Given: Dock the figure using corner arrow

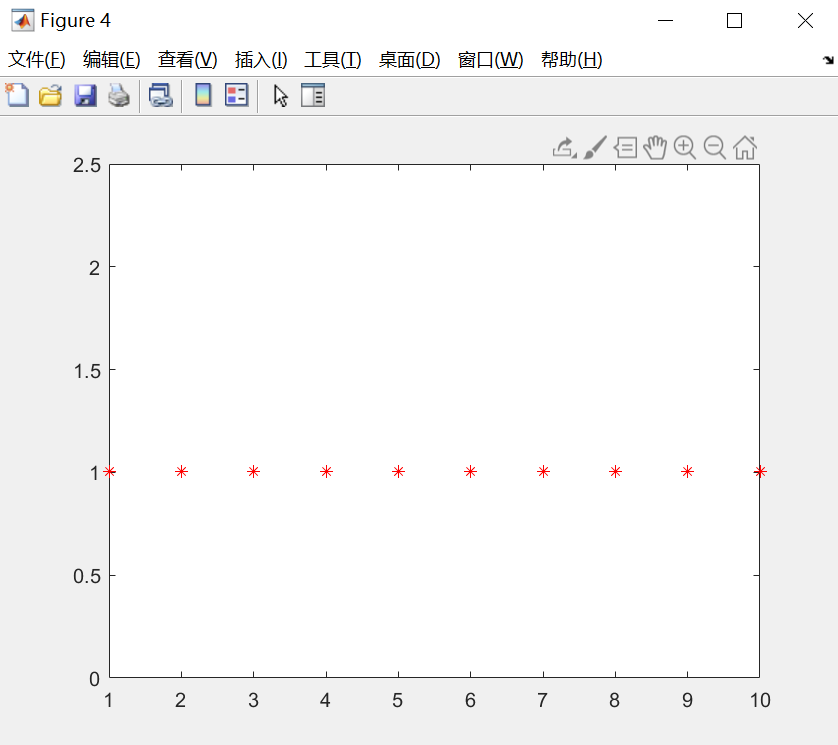Looking at the screenshot, I should coord(828,60).
